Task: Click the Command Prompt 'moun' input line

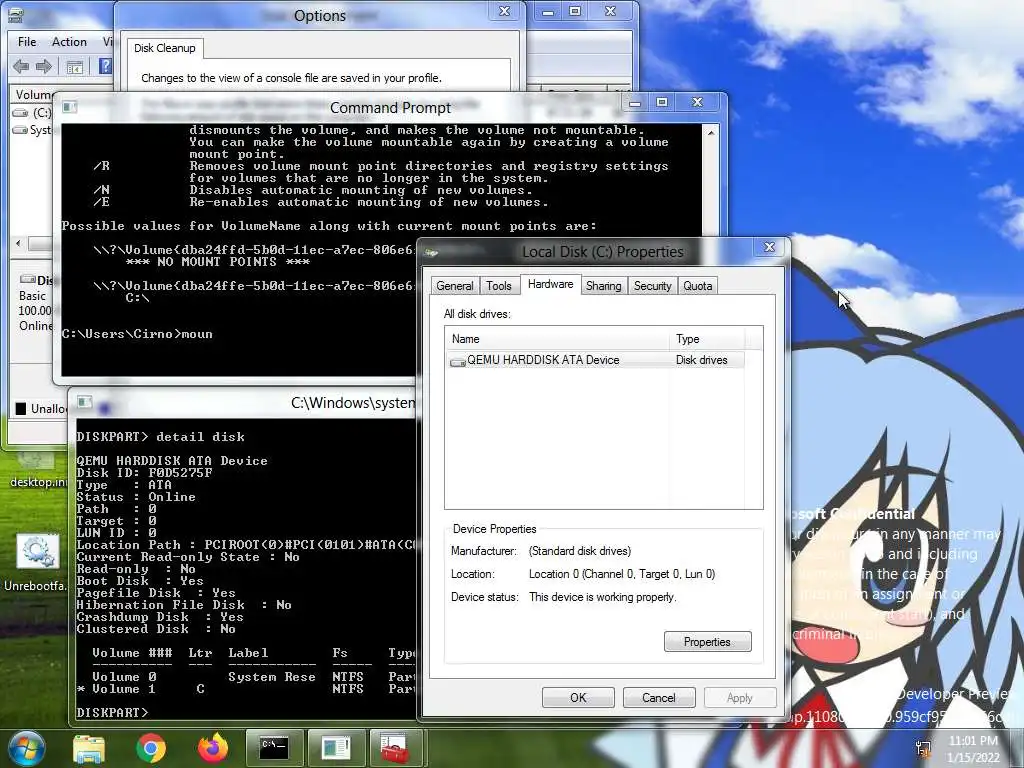Action: pyautogui.click(x=137, y=334)
